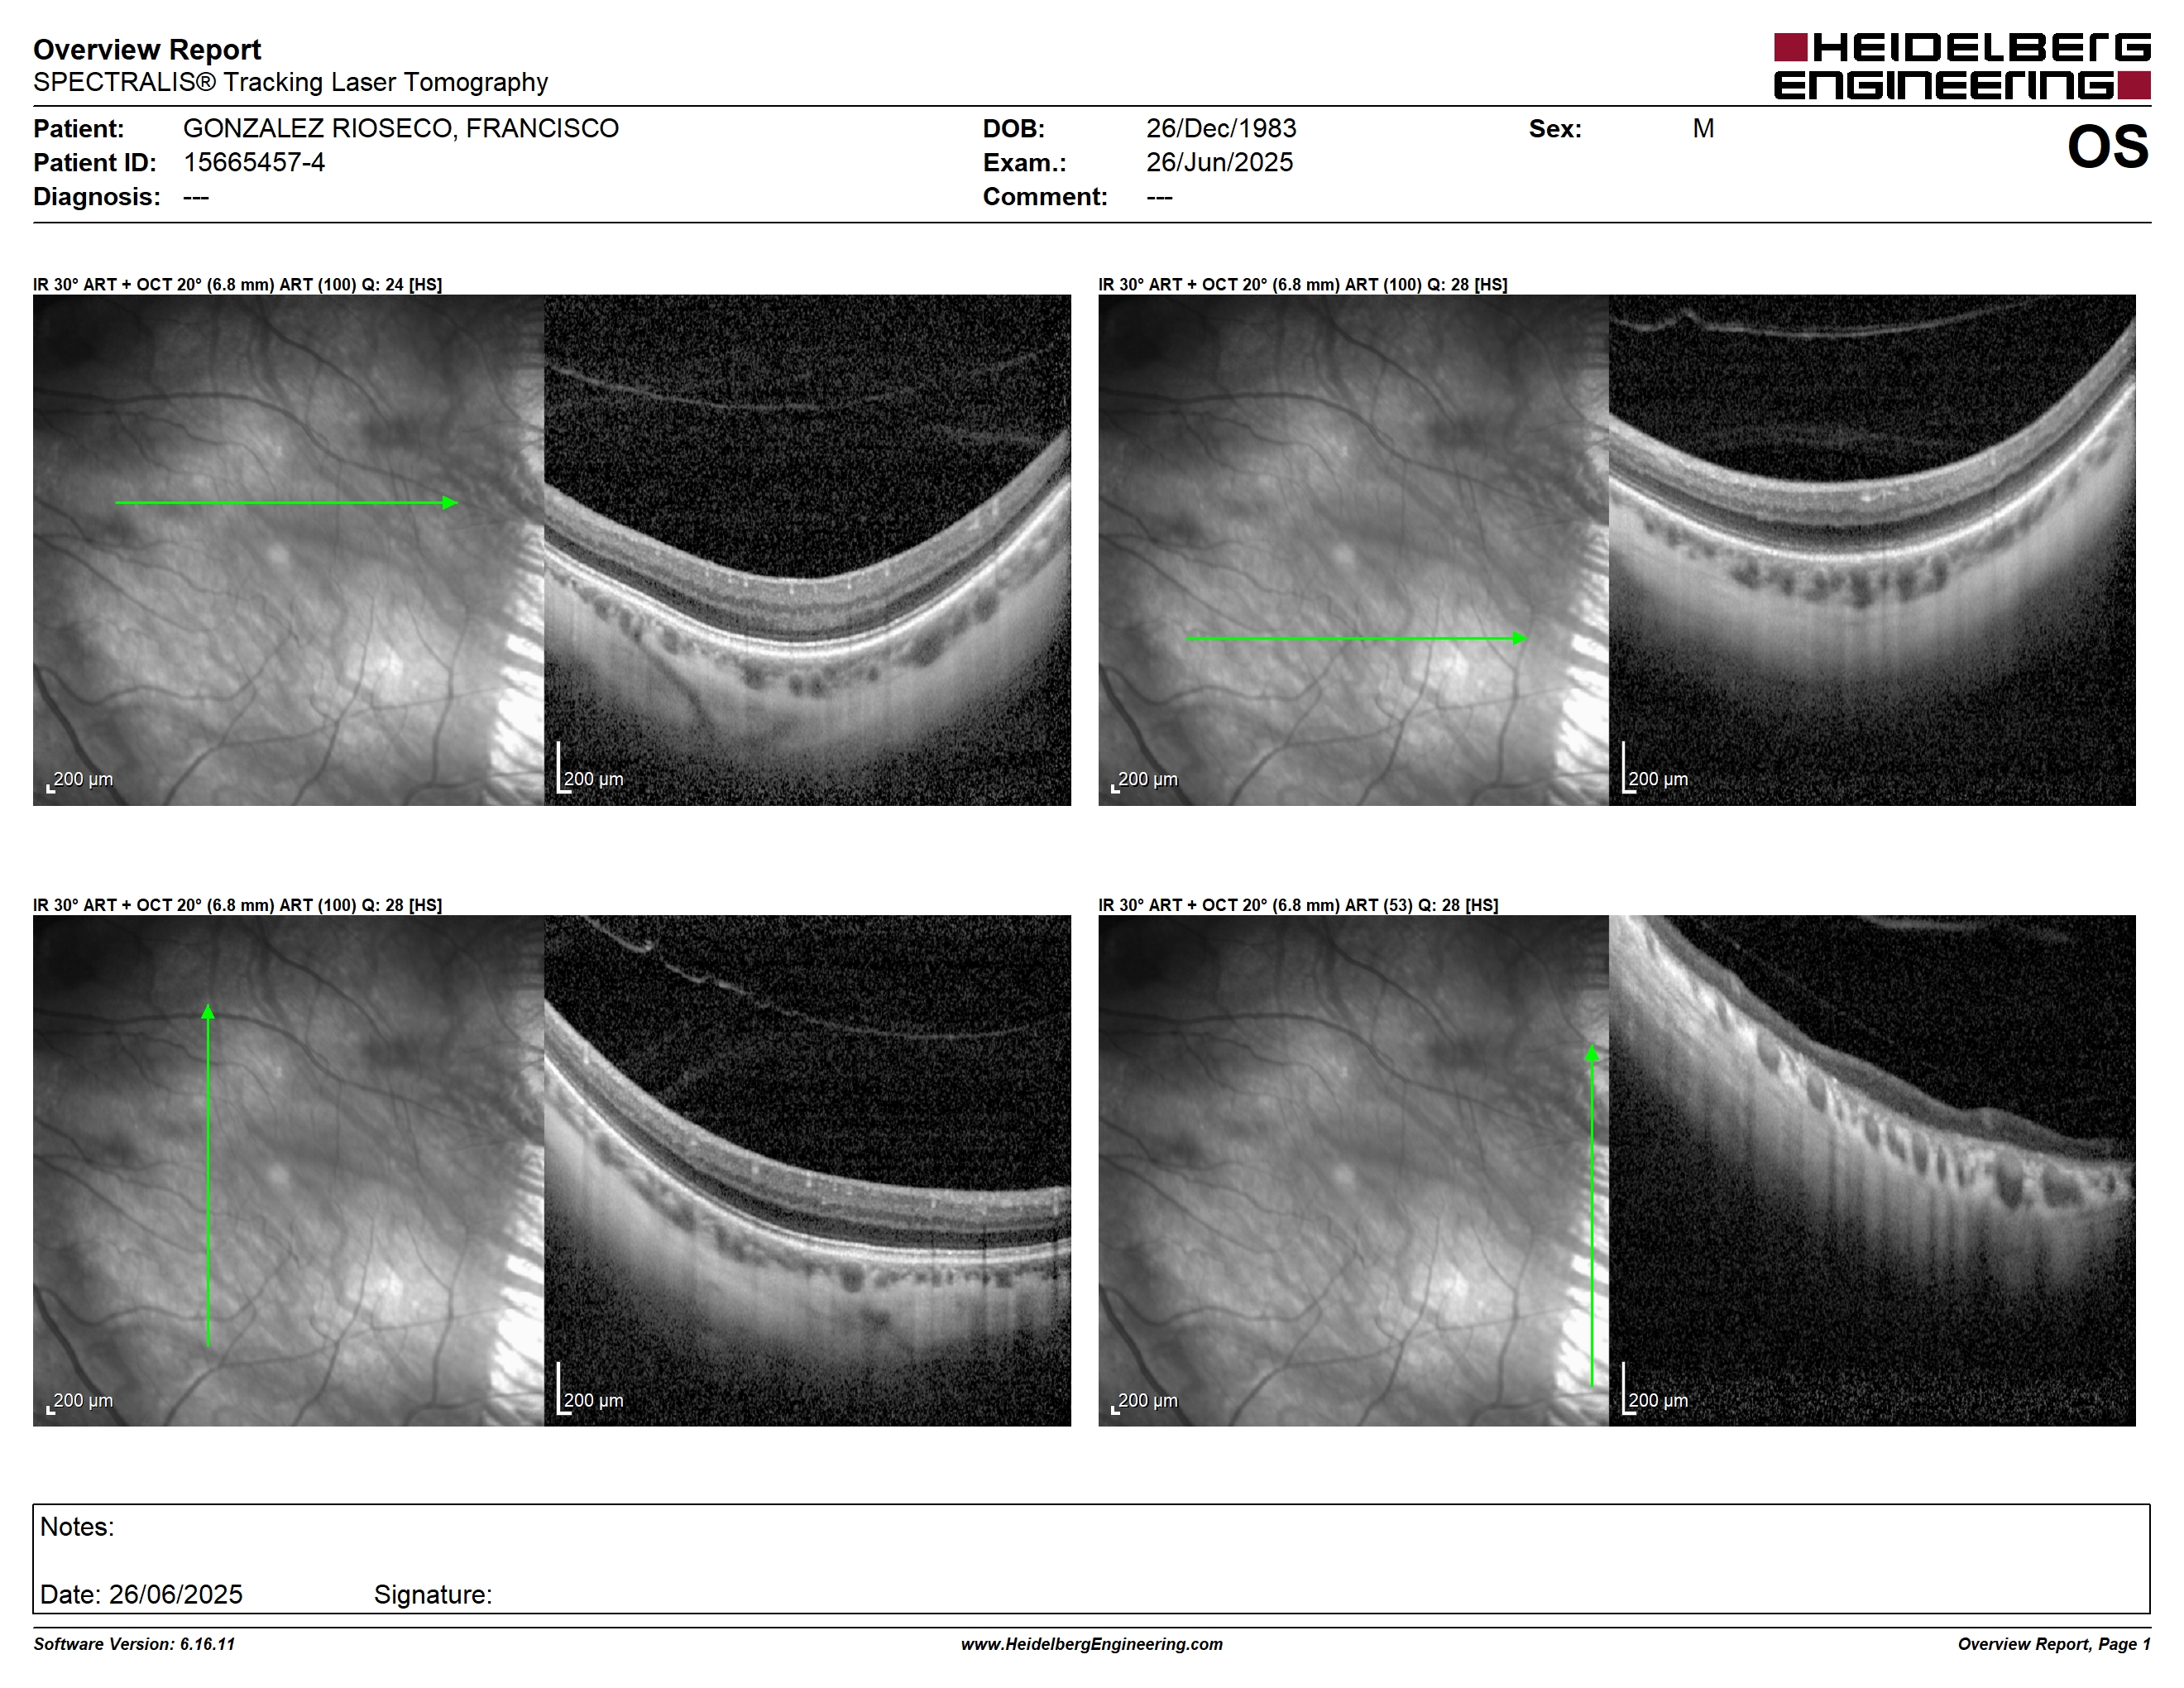Open the top-right OCT B-scan image
This screenshot has width=2184, height=1688.
(x=1872, y=550)
